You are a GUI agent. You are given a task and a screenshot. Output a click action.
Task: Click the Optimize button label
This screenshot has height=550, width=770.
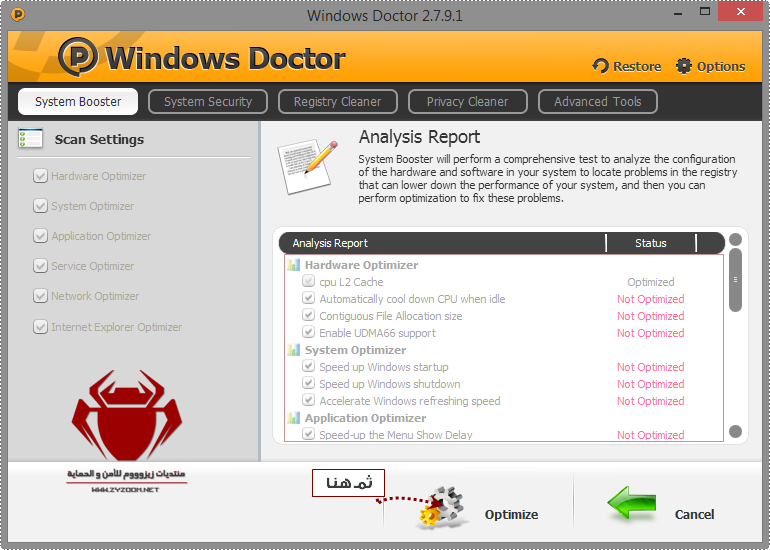[x=511, y=514]
